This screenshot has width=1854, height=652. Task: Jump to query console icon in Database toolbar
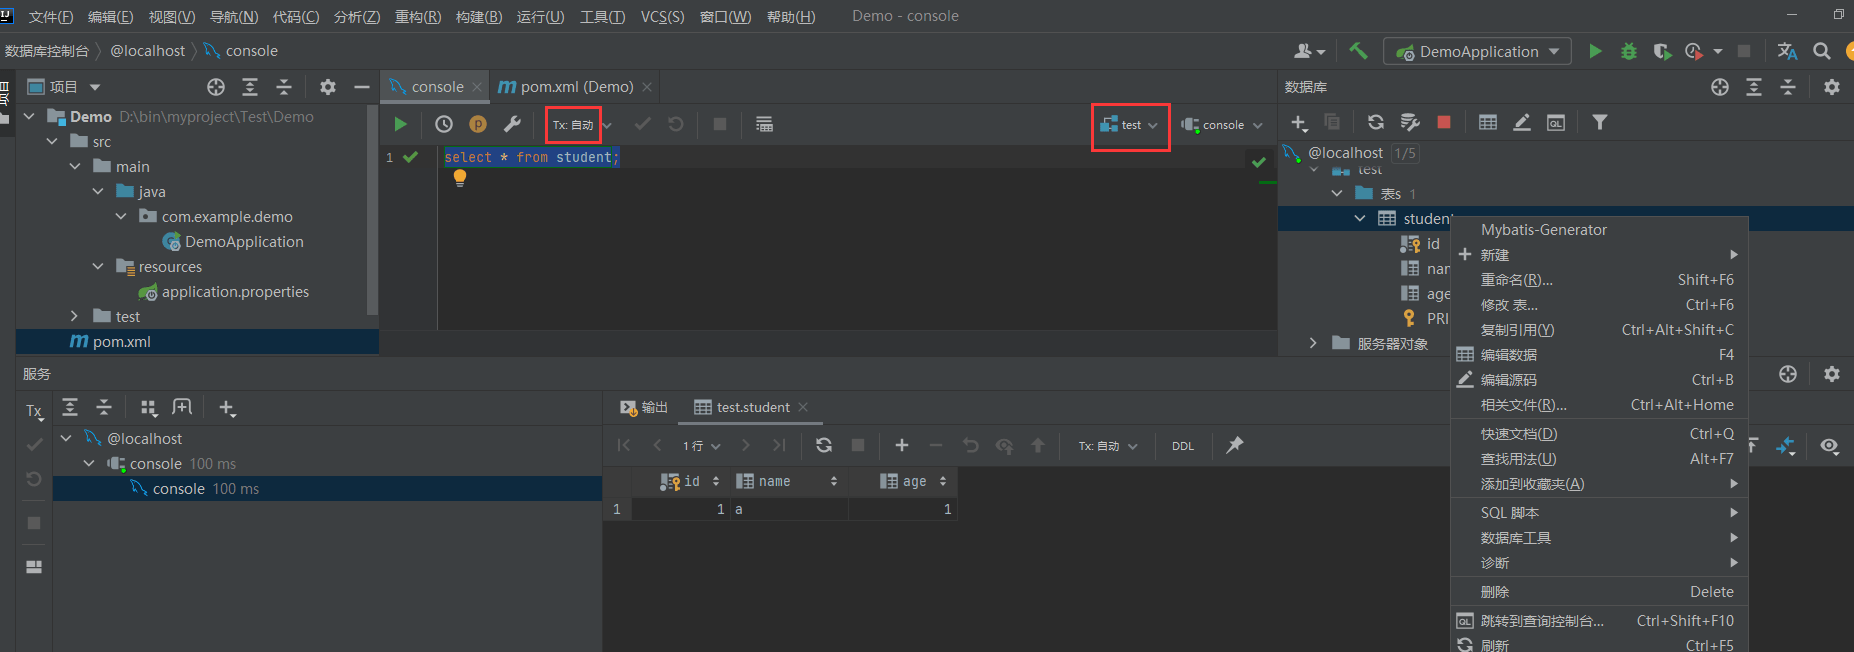click(1556, 122)
